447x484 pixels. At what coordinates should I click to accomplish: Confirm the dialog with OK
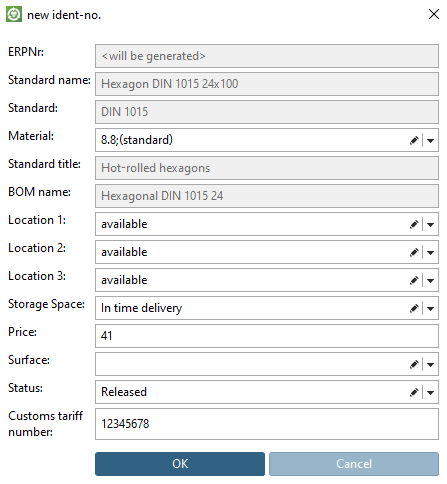tap(180, 464)
